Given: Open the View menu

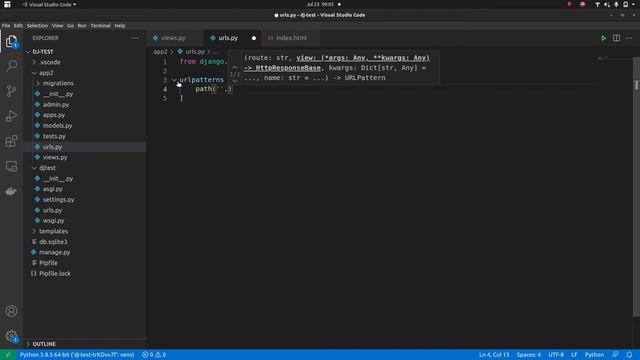Looking at the screenshot, I should (x=58, y=26).
